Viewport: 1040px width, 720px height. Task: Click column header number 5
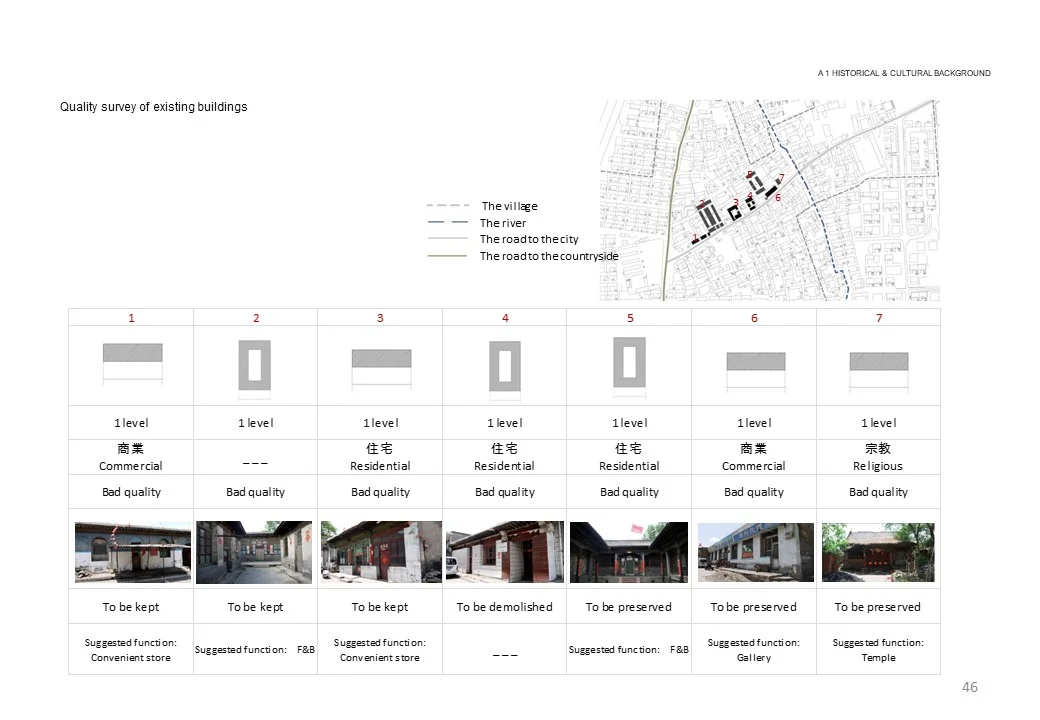[x=630, y=318]
